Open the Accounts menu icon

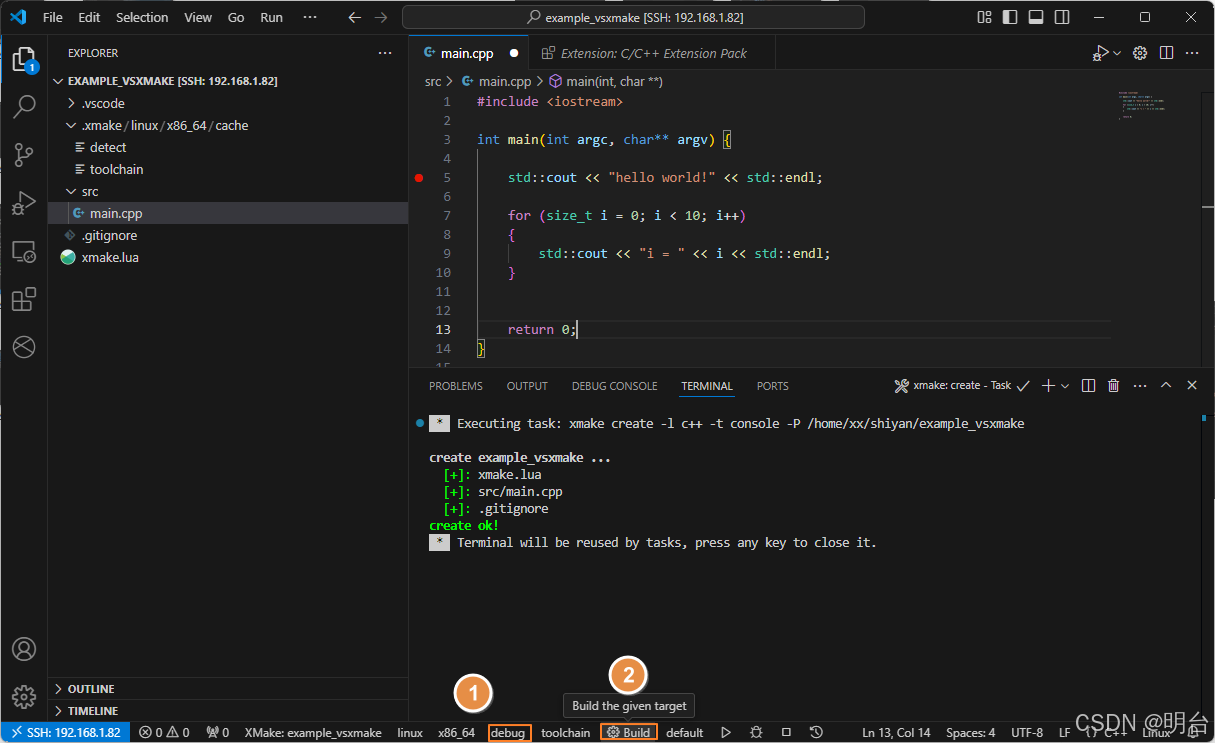coord(24,650)
